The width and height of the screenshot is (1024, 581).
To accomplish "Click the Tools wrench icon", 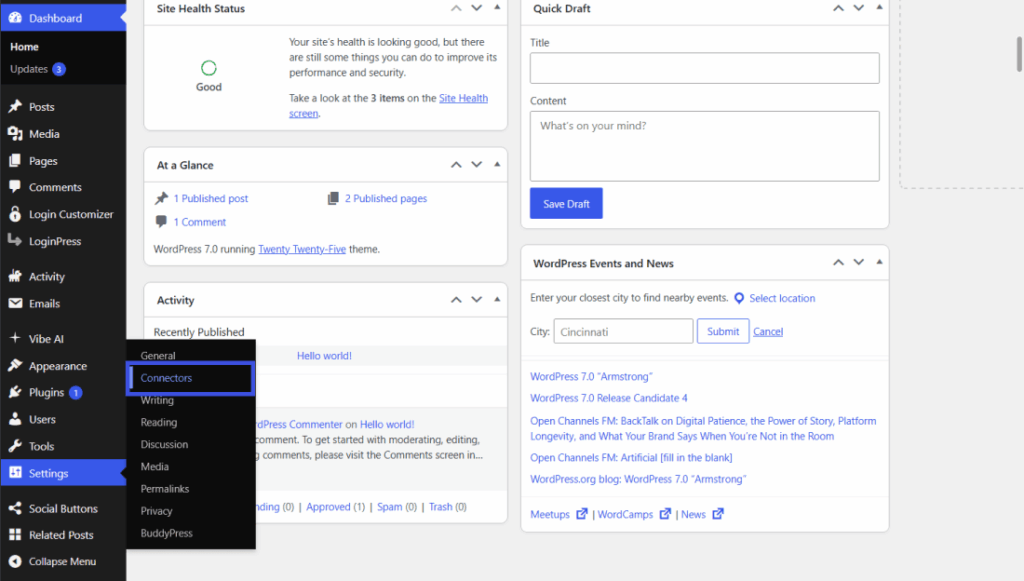I will coord(15,446).
